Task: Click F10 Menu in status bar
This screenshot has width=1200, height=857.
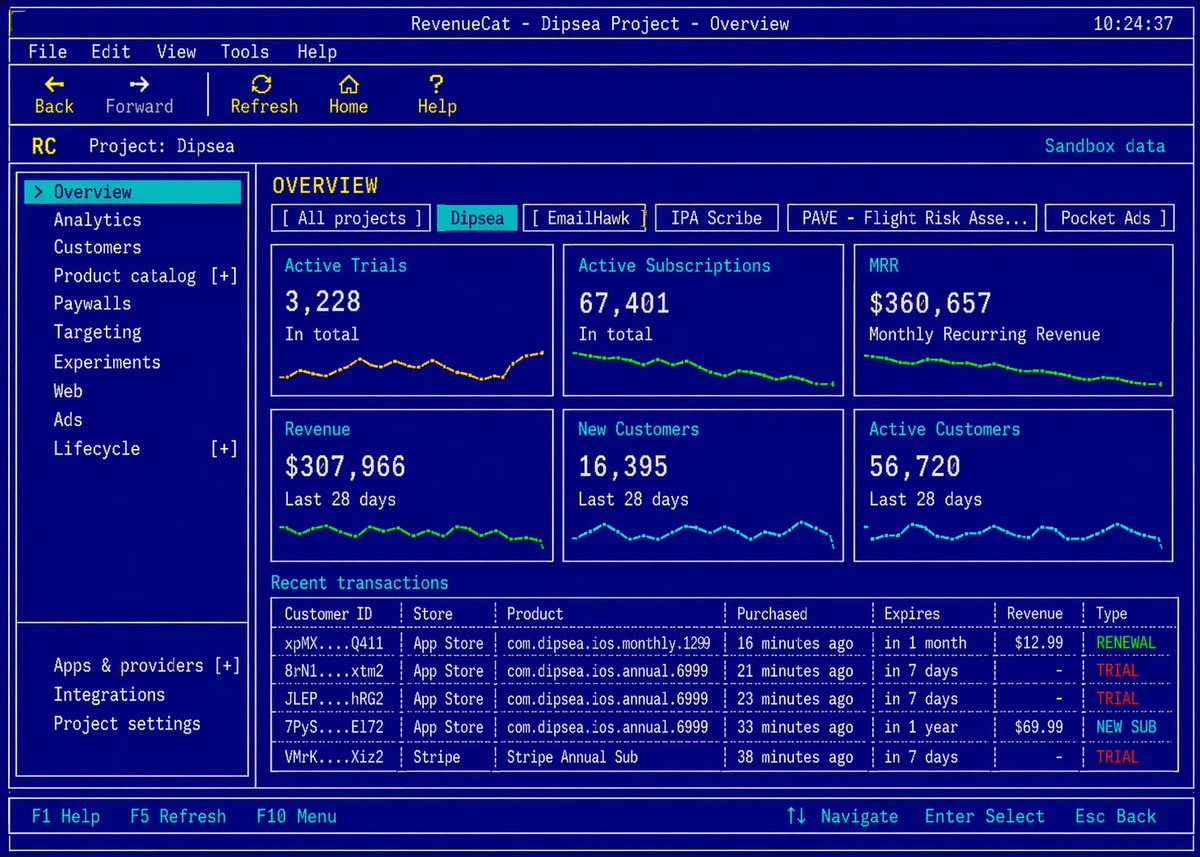Action: coord(296,816)
